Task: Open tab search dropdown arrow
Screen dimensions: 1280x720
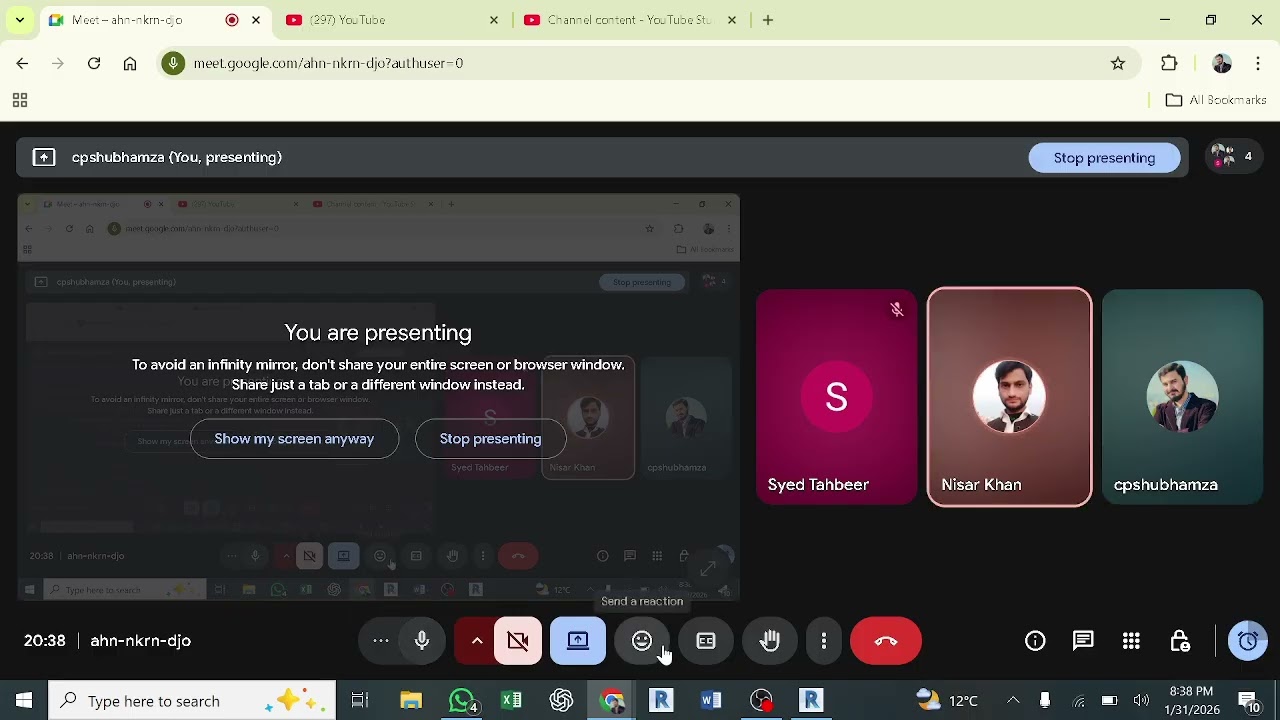Action: pyautogui.click(x=19, y=20)
